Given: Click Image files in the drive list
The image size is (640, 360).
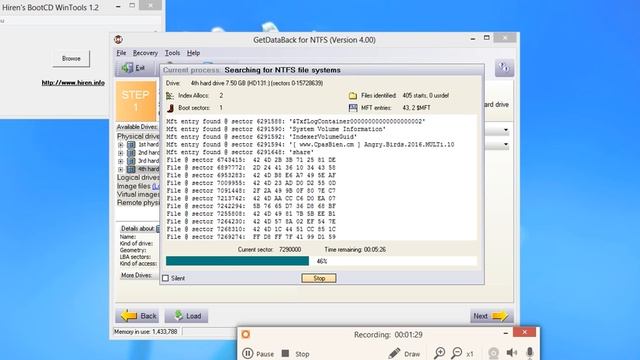Looking at the screenshot, I should point(134,186).
